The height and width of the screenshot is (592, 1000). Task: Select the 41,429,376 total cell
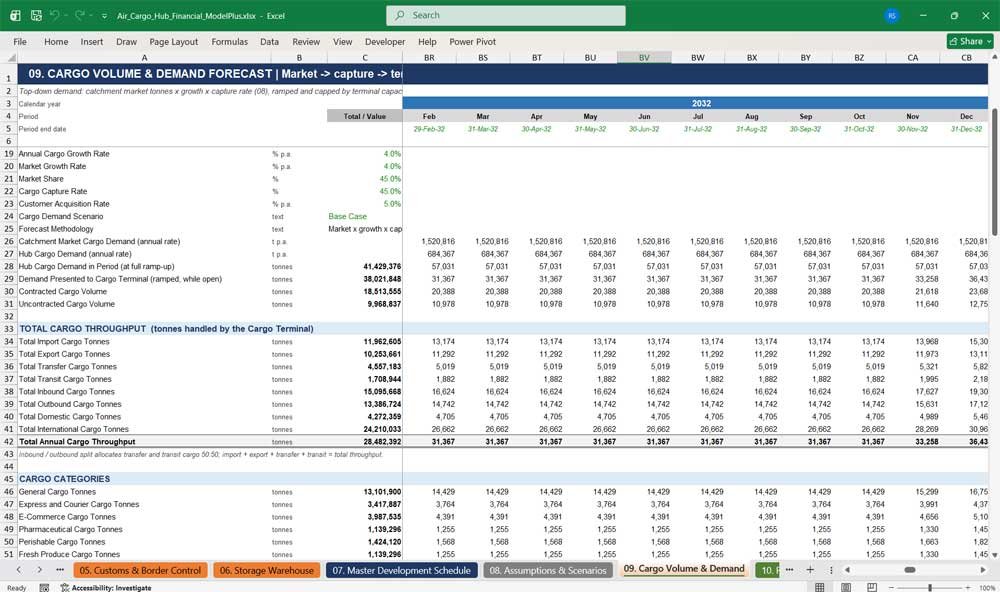coord(364,267)
